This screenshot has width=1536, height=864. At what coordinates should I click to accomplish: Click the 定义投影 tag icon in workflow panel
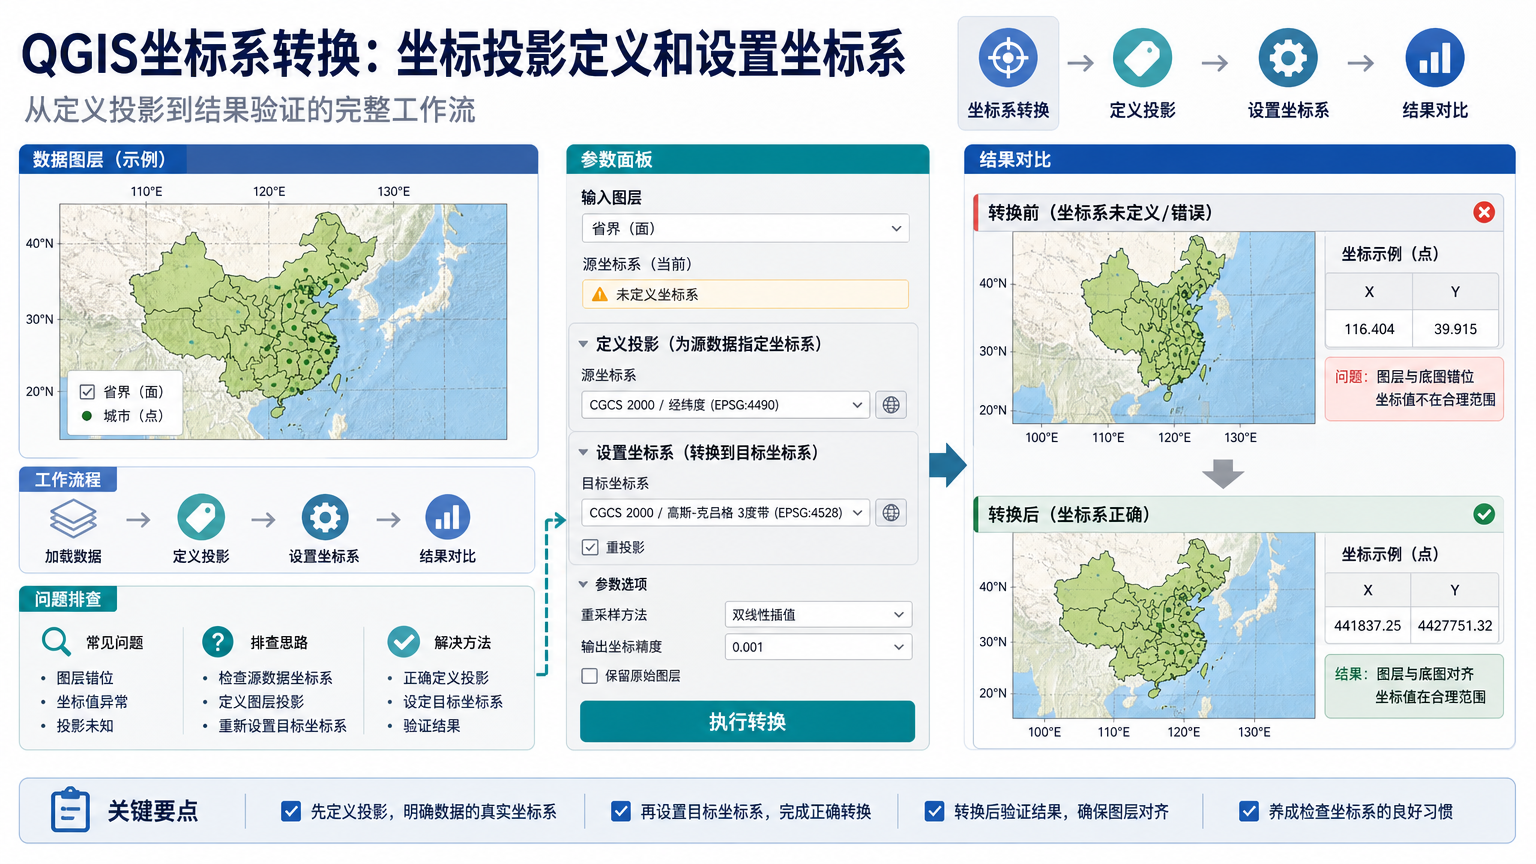[x=201, y=518]
